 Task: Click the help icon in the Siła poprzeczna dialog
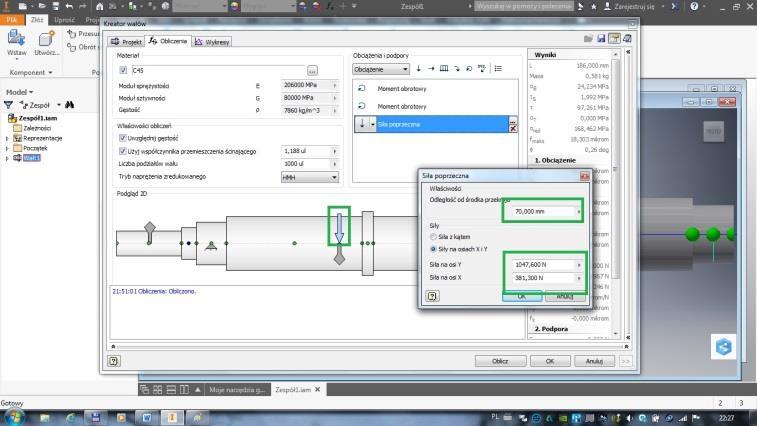tap(432, 296)
